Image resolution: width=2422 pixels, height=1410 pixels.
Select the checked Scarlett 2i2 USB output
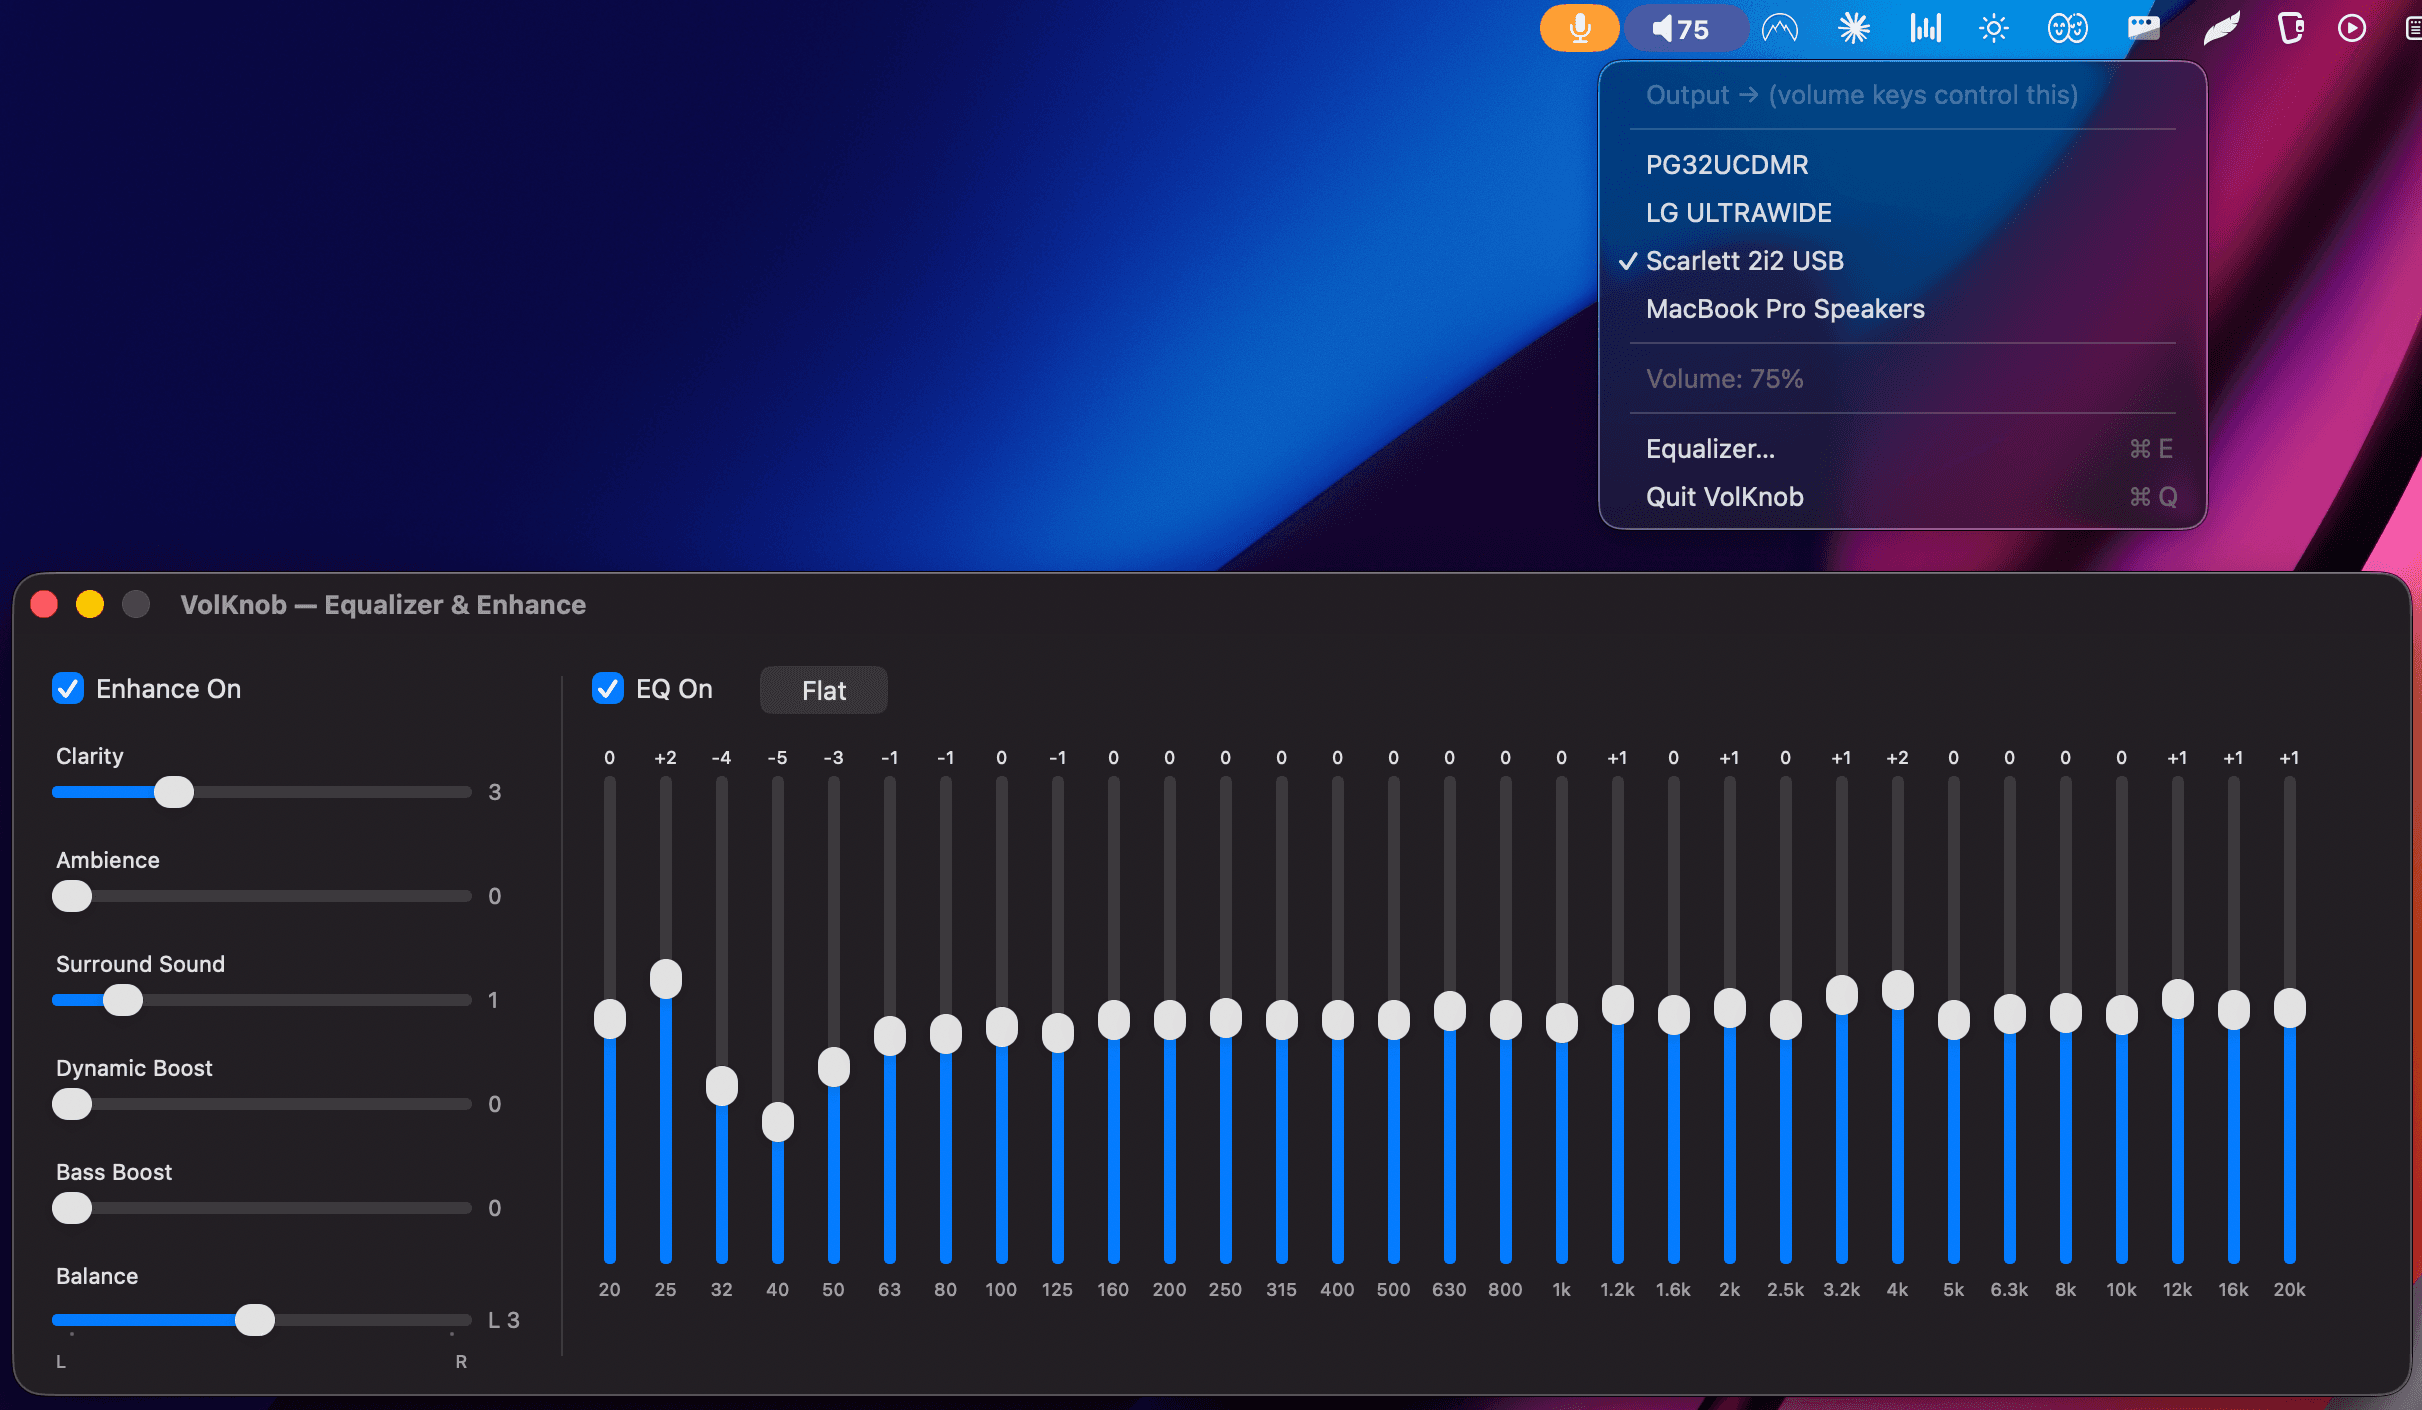click(1902, 261)
